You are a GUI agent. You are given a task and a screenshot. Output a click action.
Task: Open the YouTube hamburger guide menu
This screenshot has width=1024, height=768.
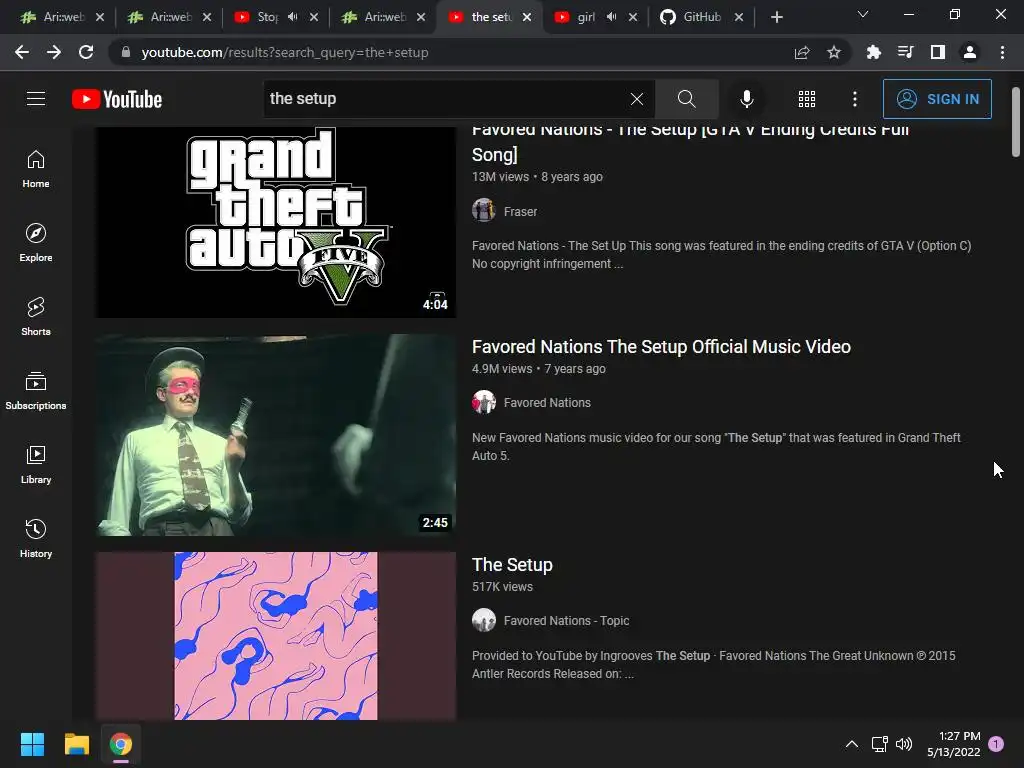(x=36, y=99)
